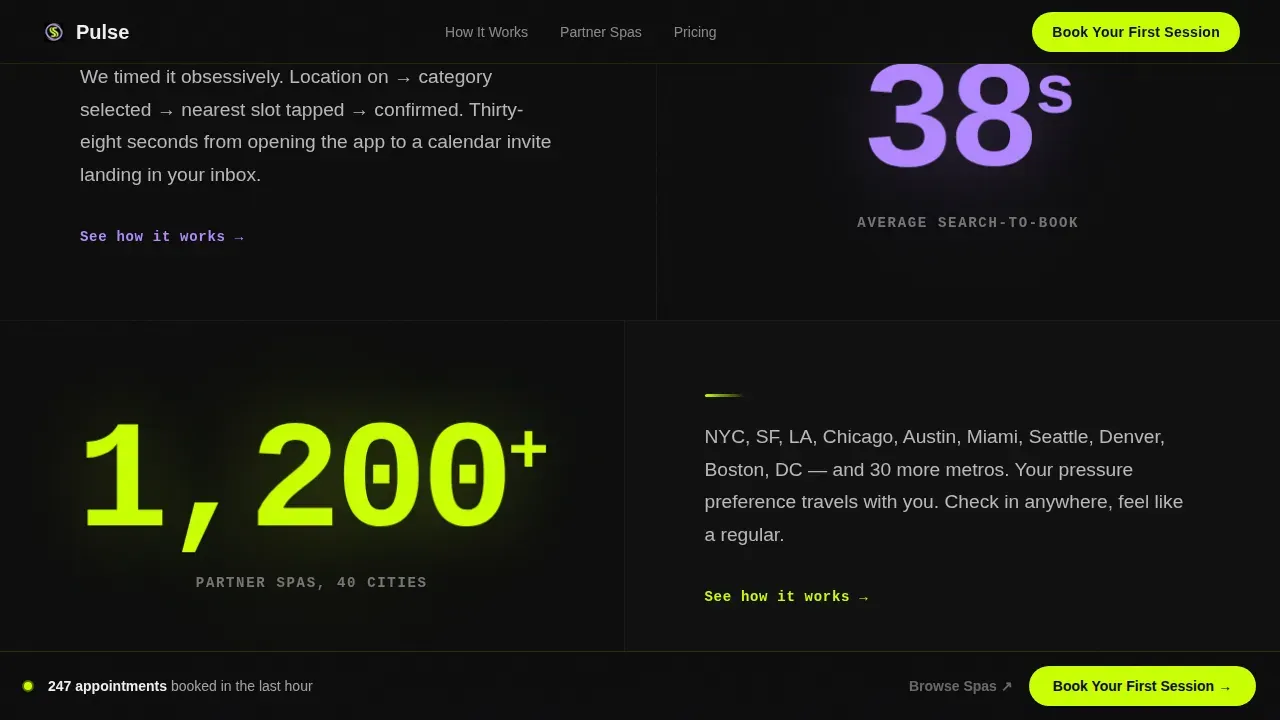
Task: Click the bottom Book Your First Session button
Action: 1142,686
